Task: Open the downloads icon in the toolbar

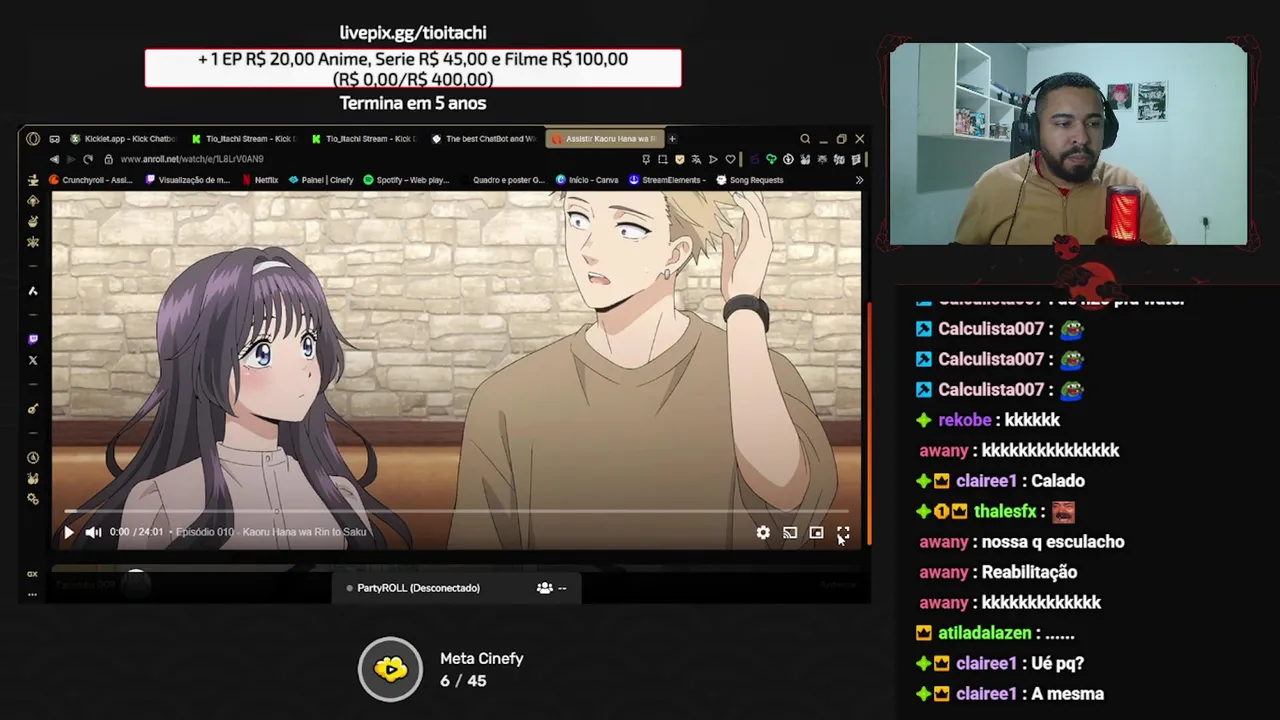Action: pos(788,159)
